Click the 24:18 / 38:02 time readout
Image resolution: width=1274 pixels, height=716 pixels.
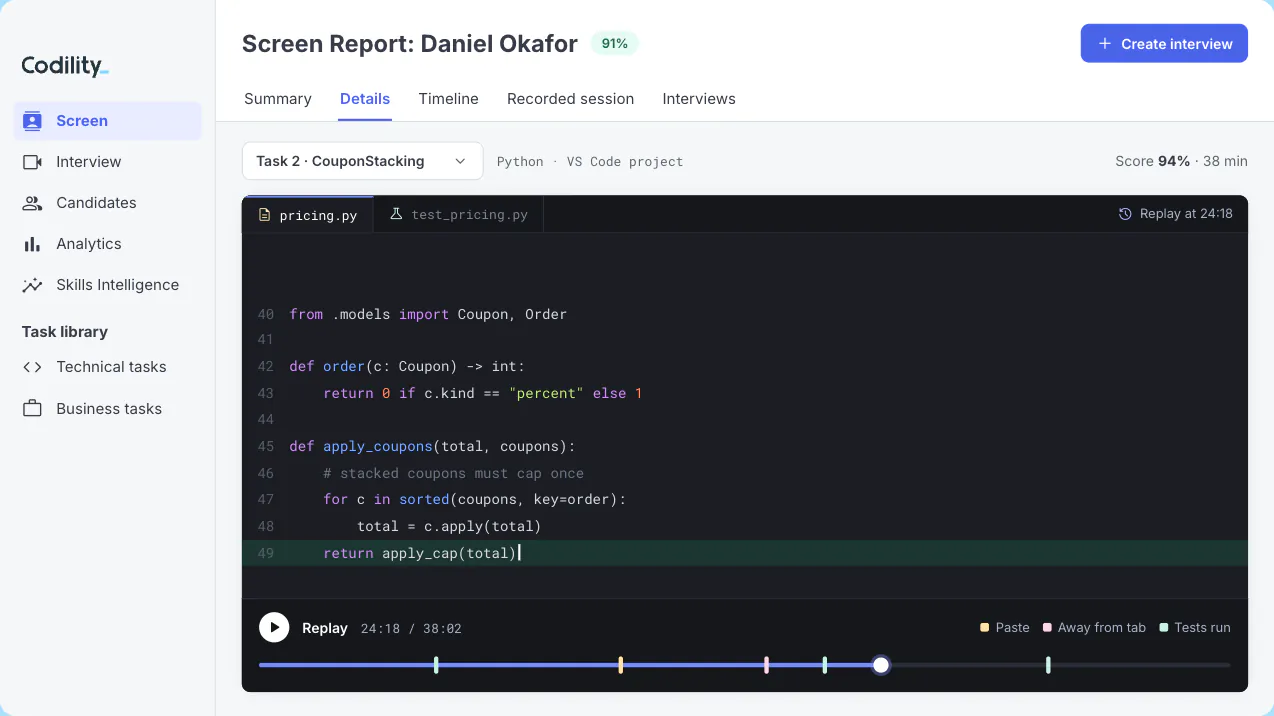(411, 629)
